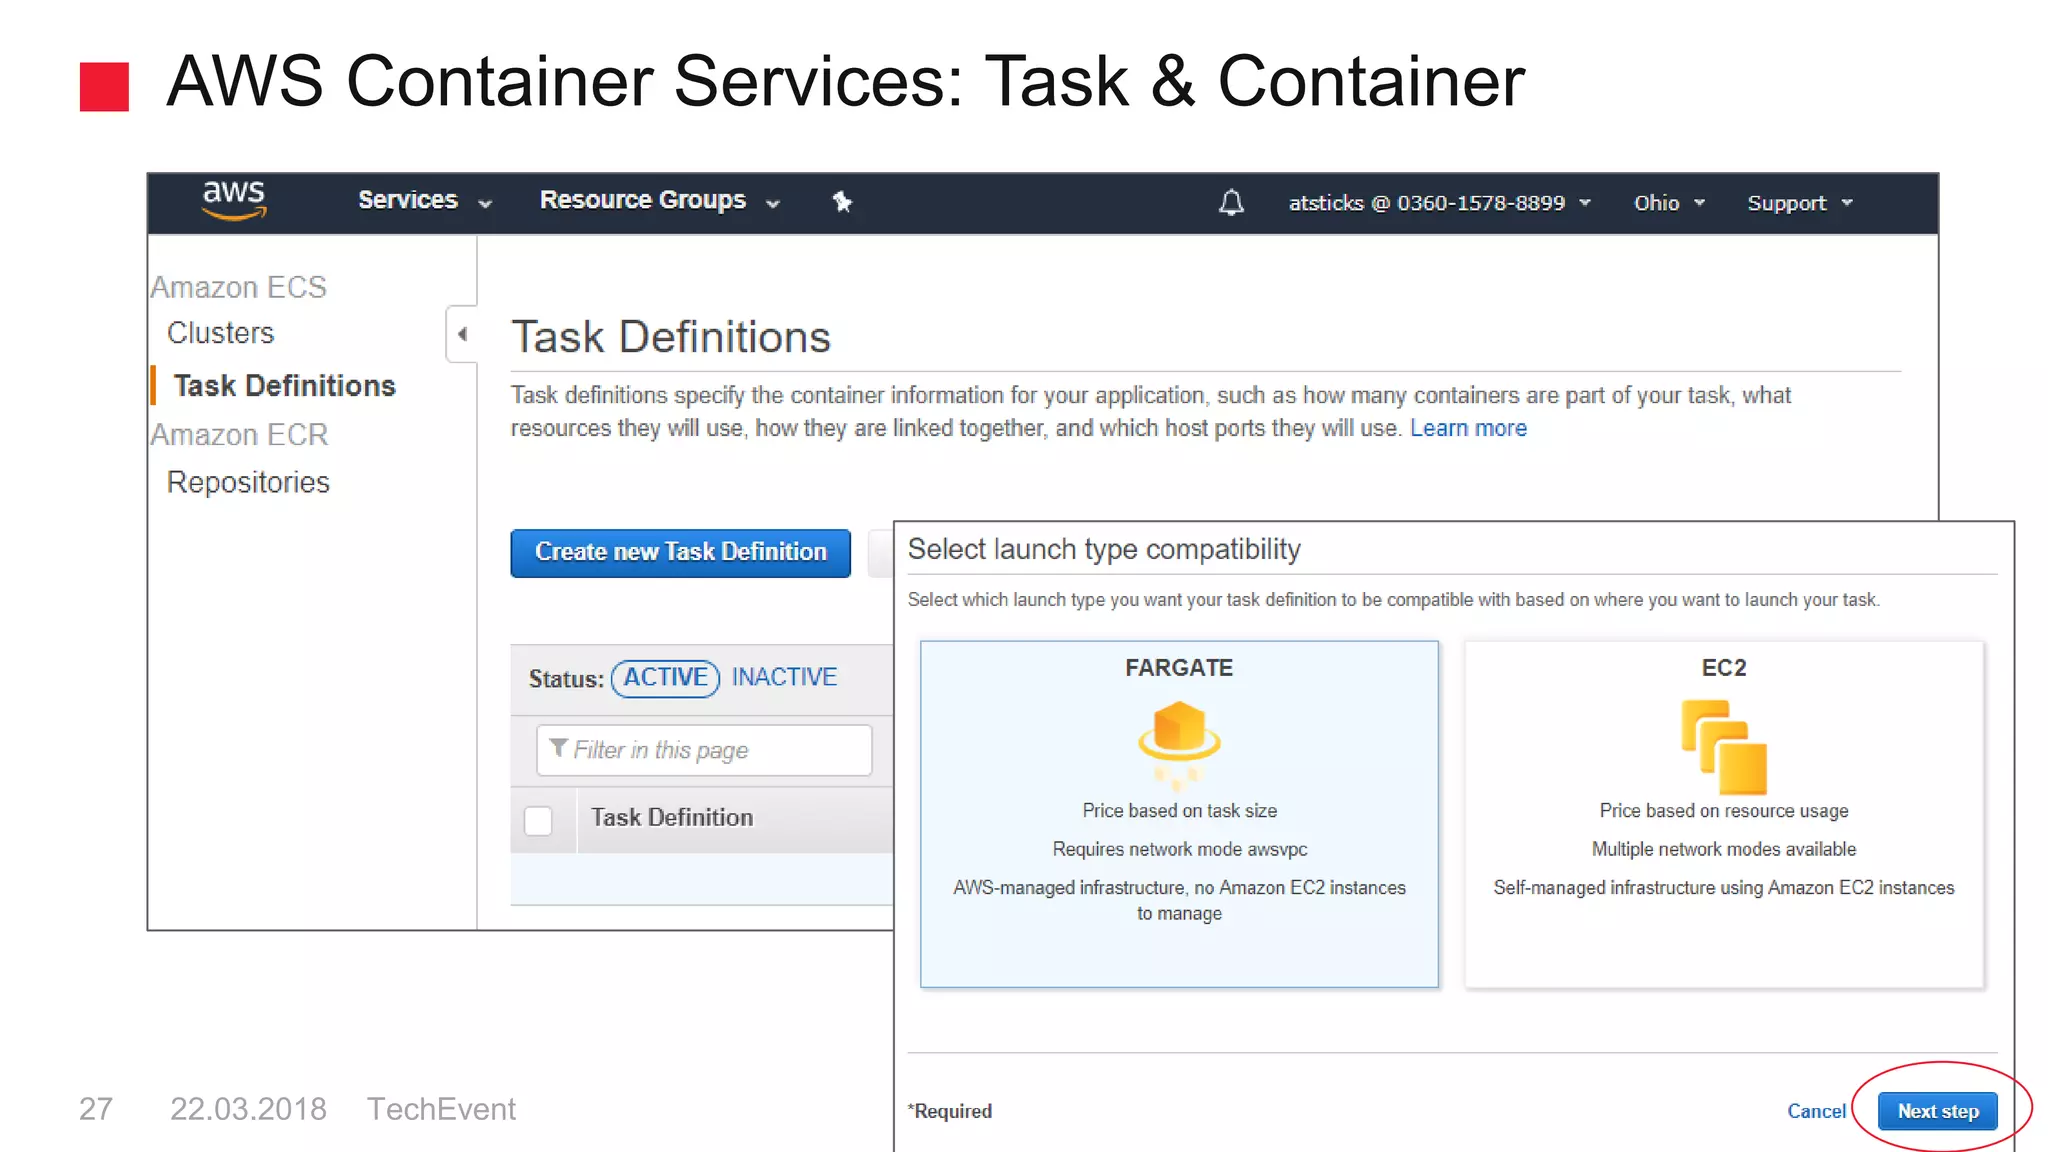The height and width of the screenshot is (1152, 2048).
Task: Follow the Learn more link
Action: (x=1468, y=428)
